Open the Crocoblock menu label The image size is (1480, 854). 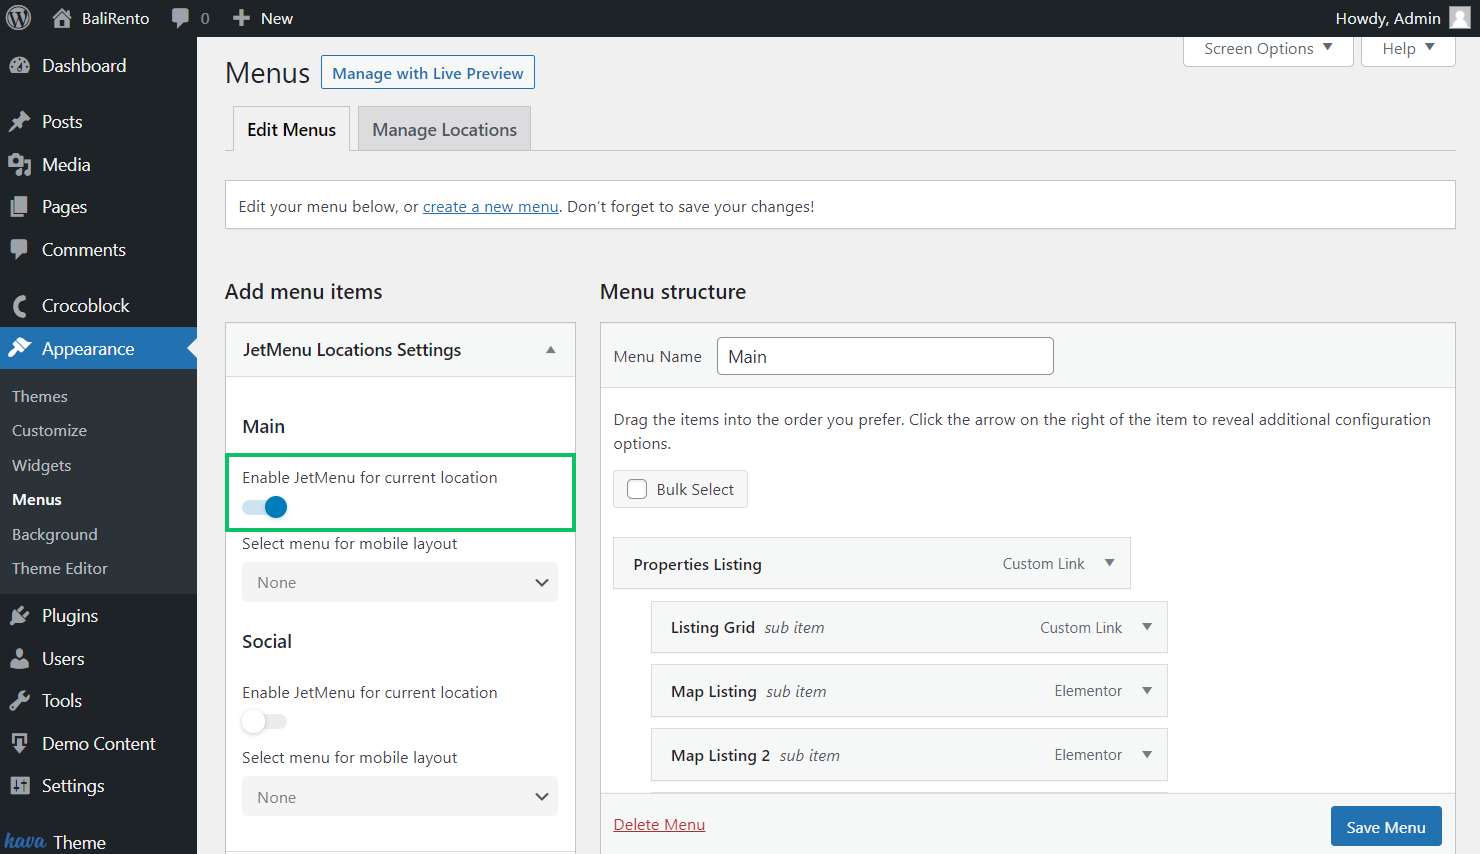[x=86, y=305]
